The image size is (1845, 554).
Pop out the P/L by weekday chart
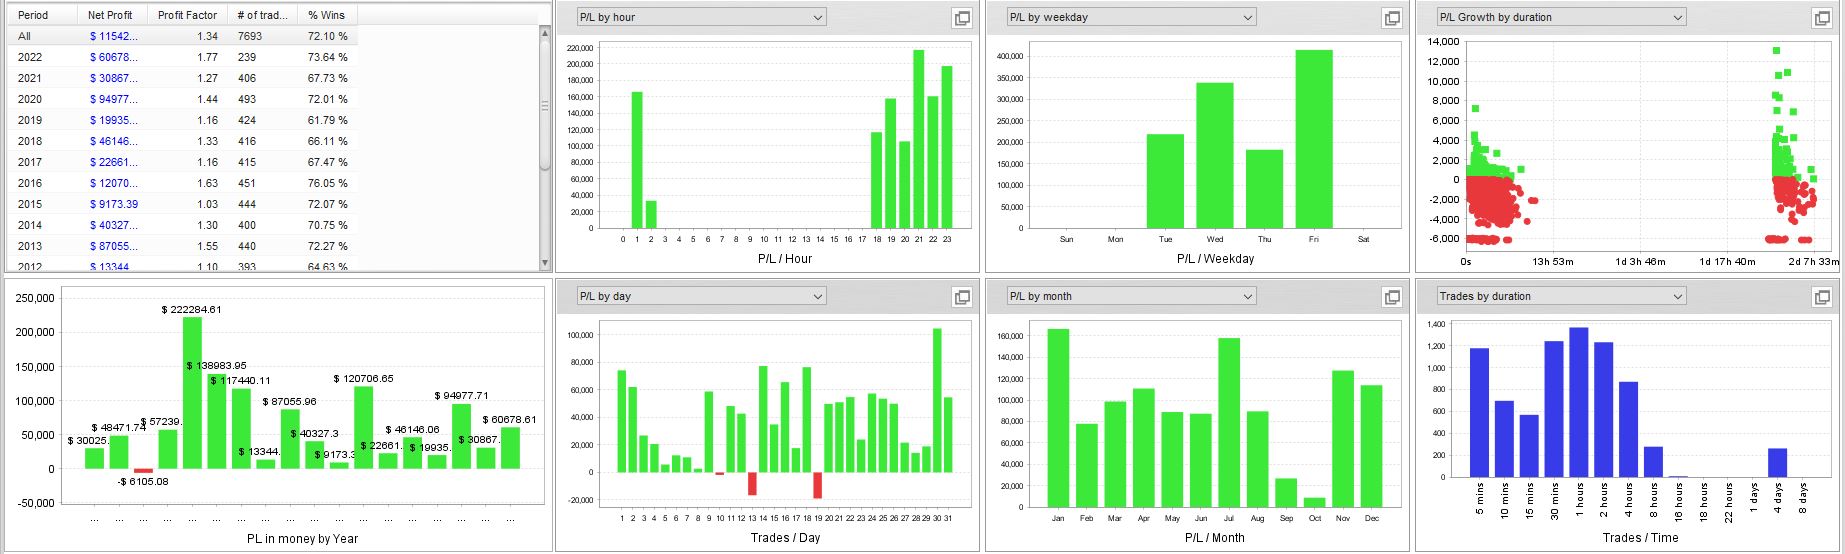click(1392, 18)
